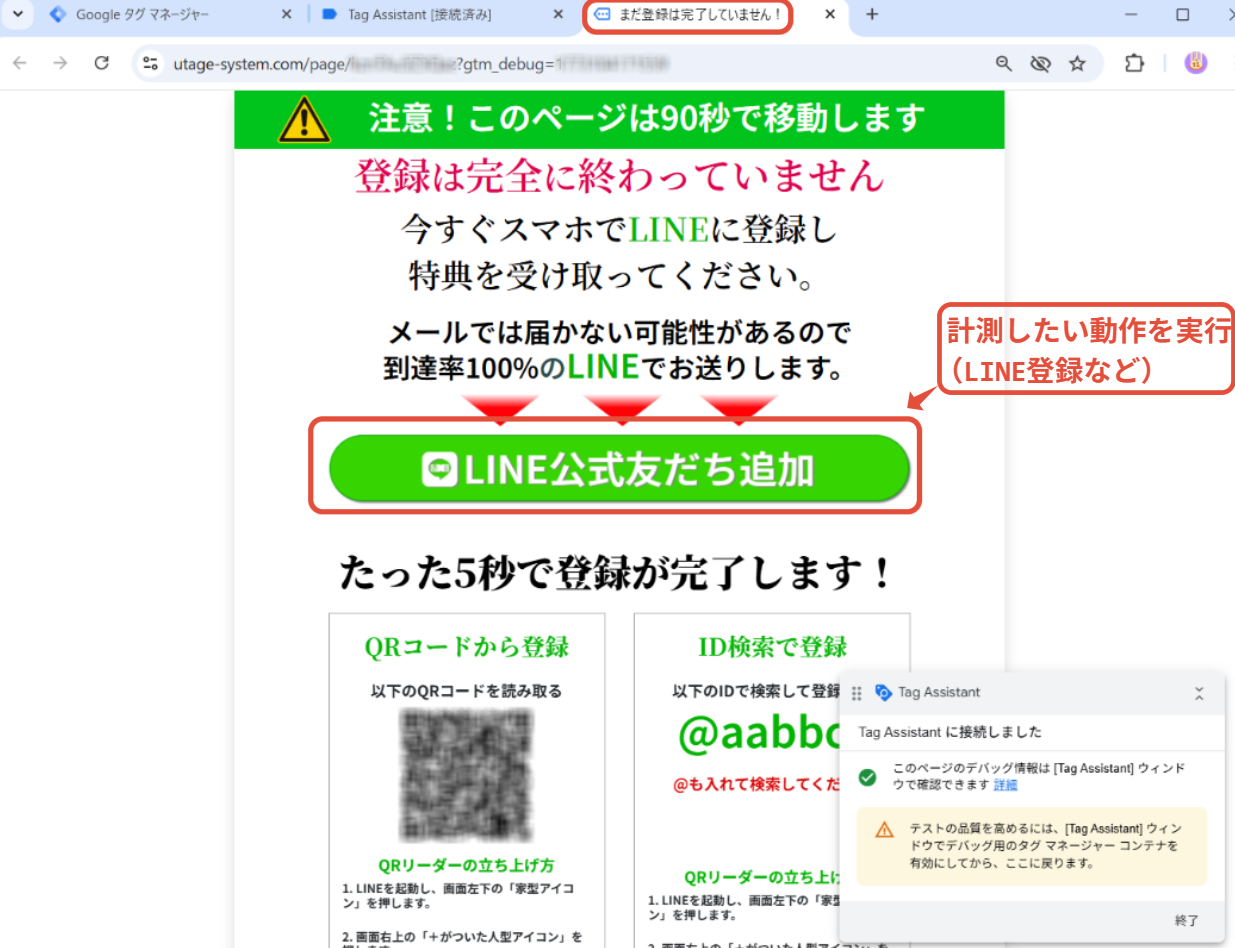Click the profile avatar icon
Viewport: 1235px width, 948px height.
pos(1195,63)
